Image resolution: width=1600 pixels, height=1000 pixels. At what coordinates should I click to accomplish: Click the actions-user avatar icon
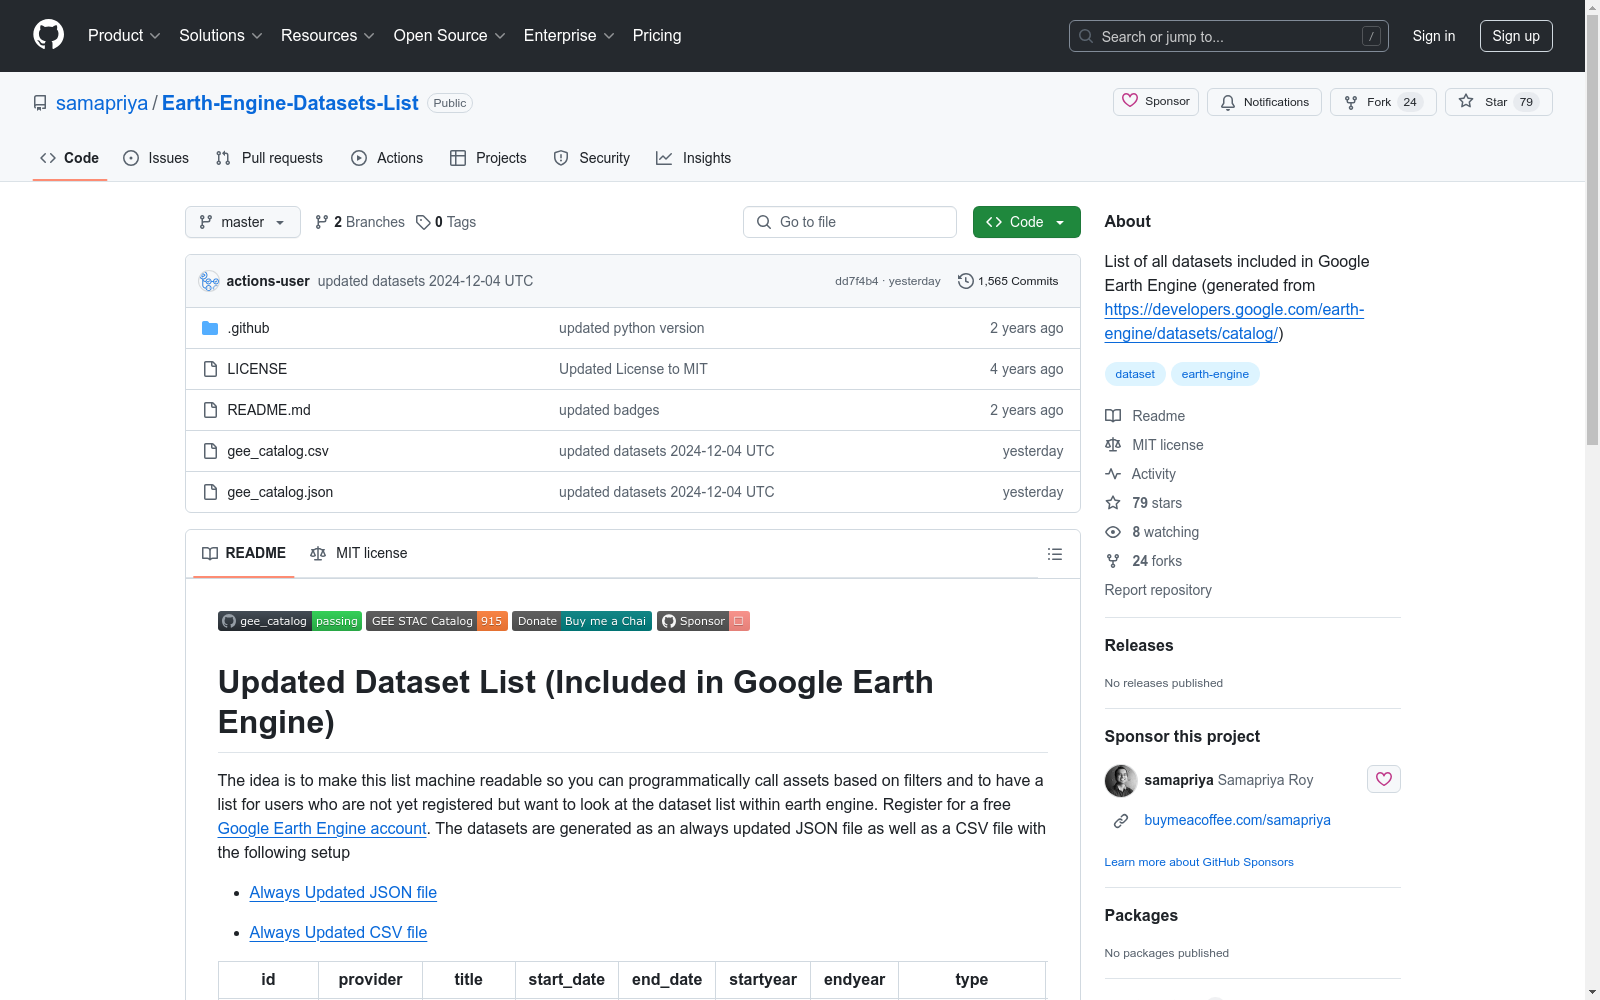click(209, 281)
